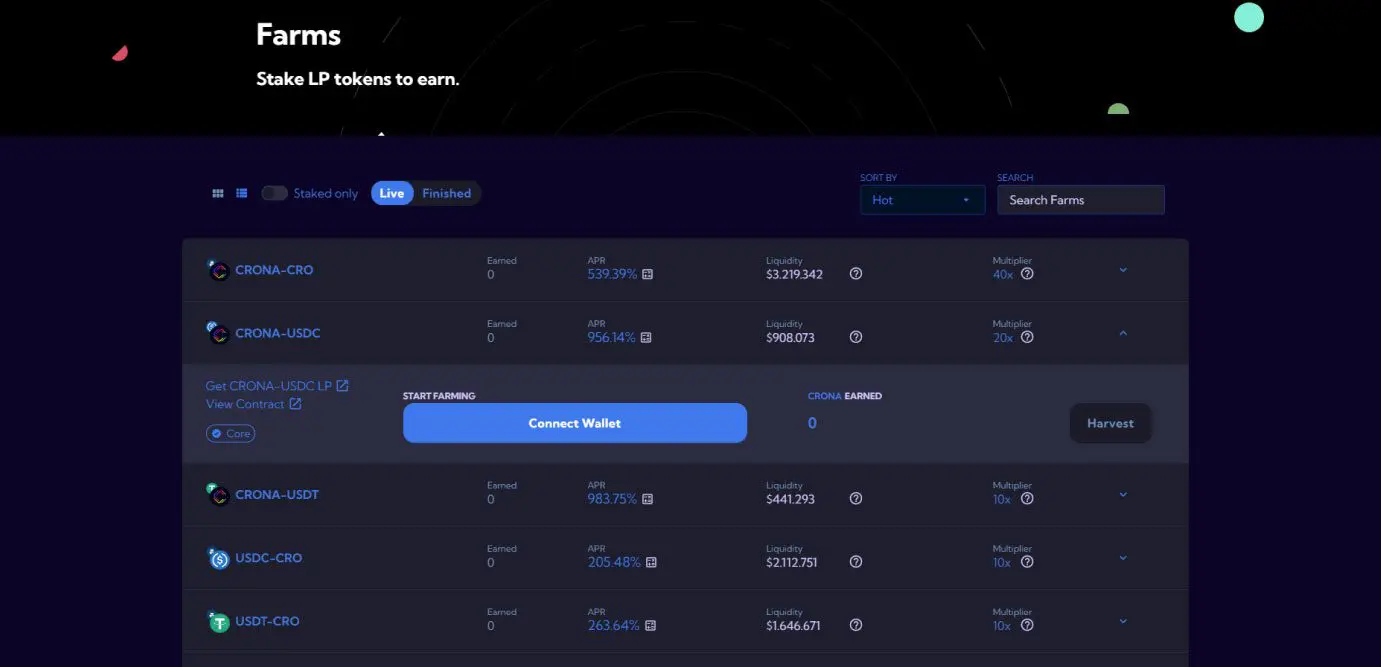This screenshot has height=667, width=1381.
Task: Click multiplier help icon next to 20x
Action: point(1027,337)
